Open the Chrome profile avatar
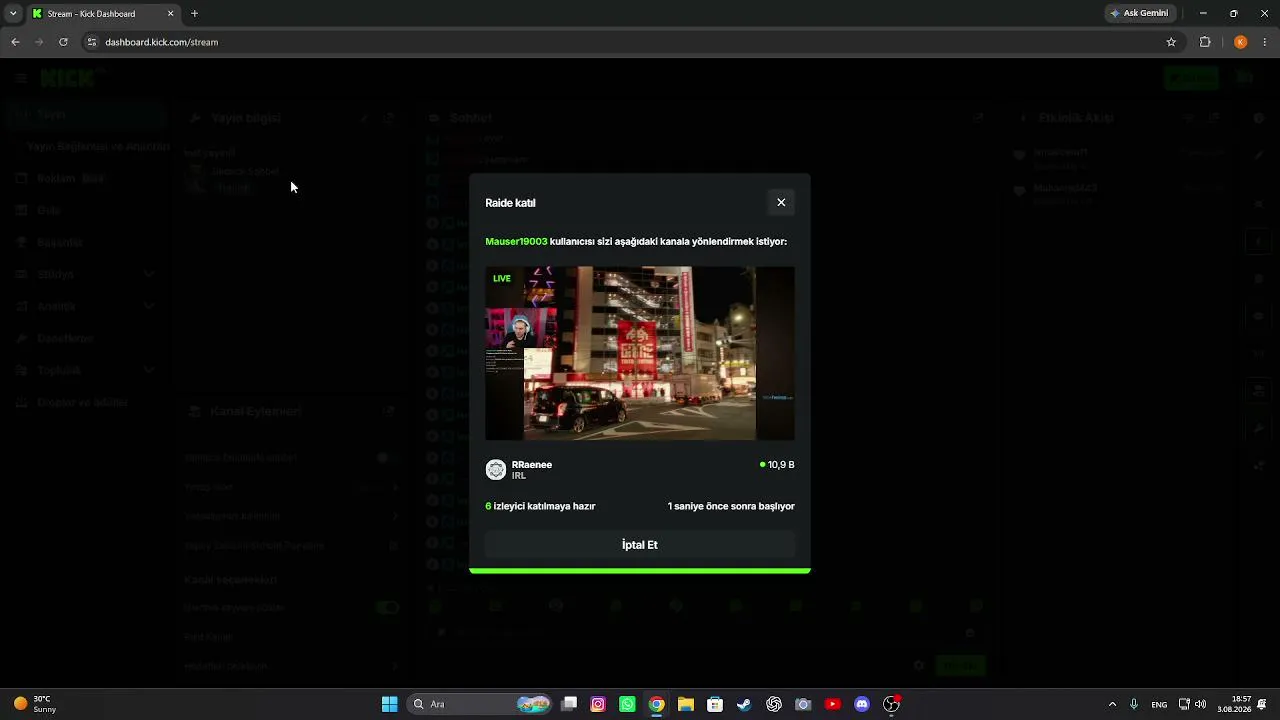1280x720 pixels. click(x=1240, y=42)
